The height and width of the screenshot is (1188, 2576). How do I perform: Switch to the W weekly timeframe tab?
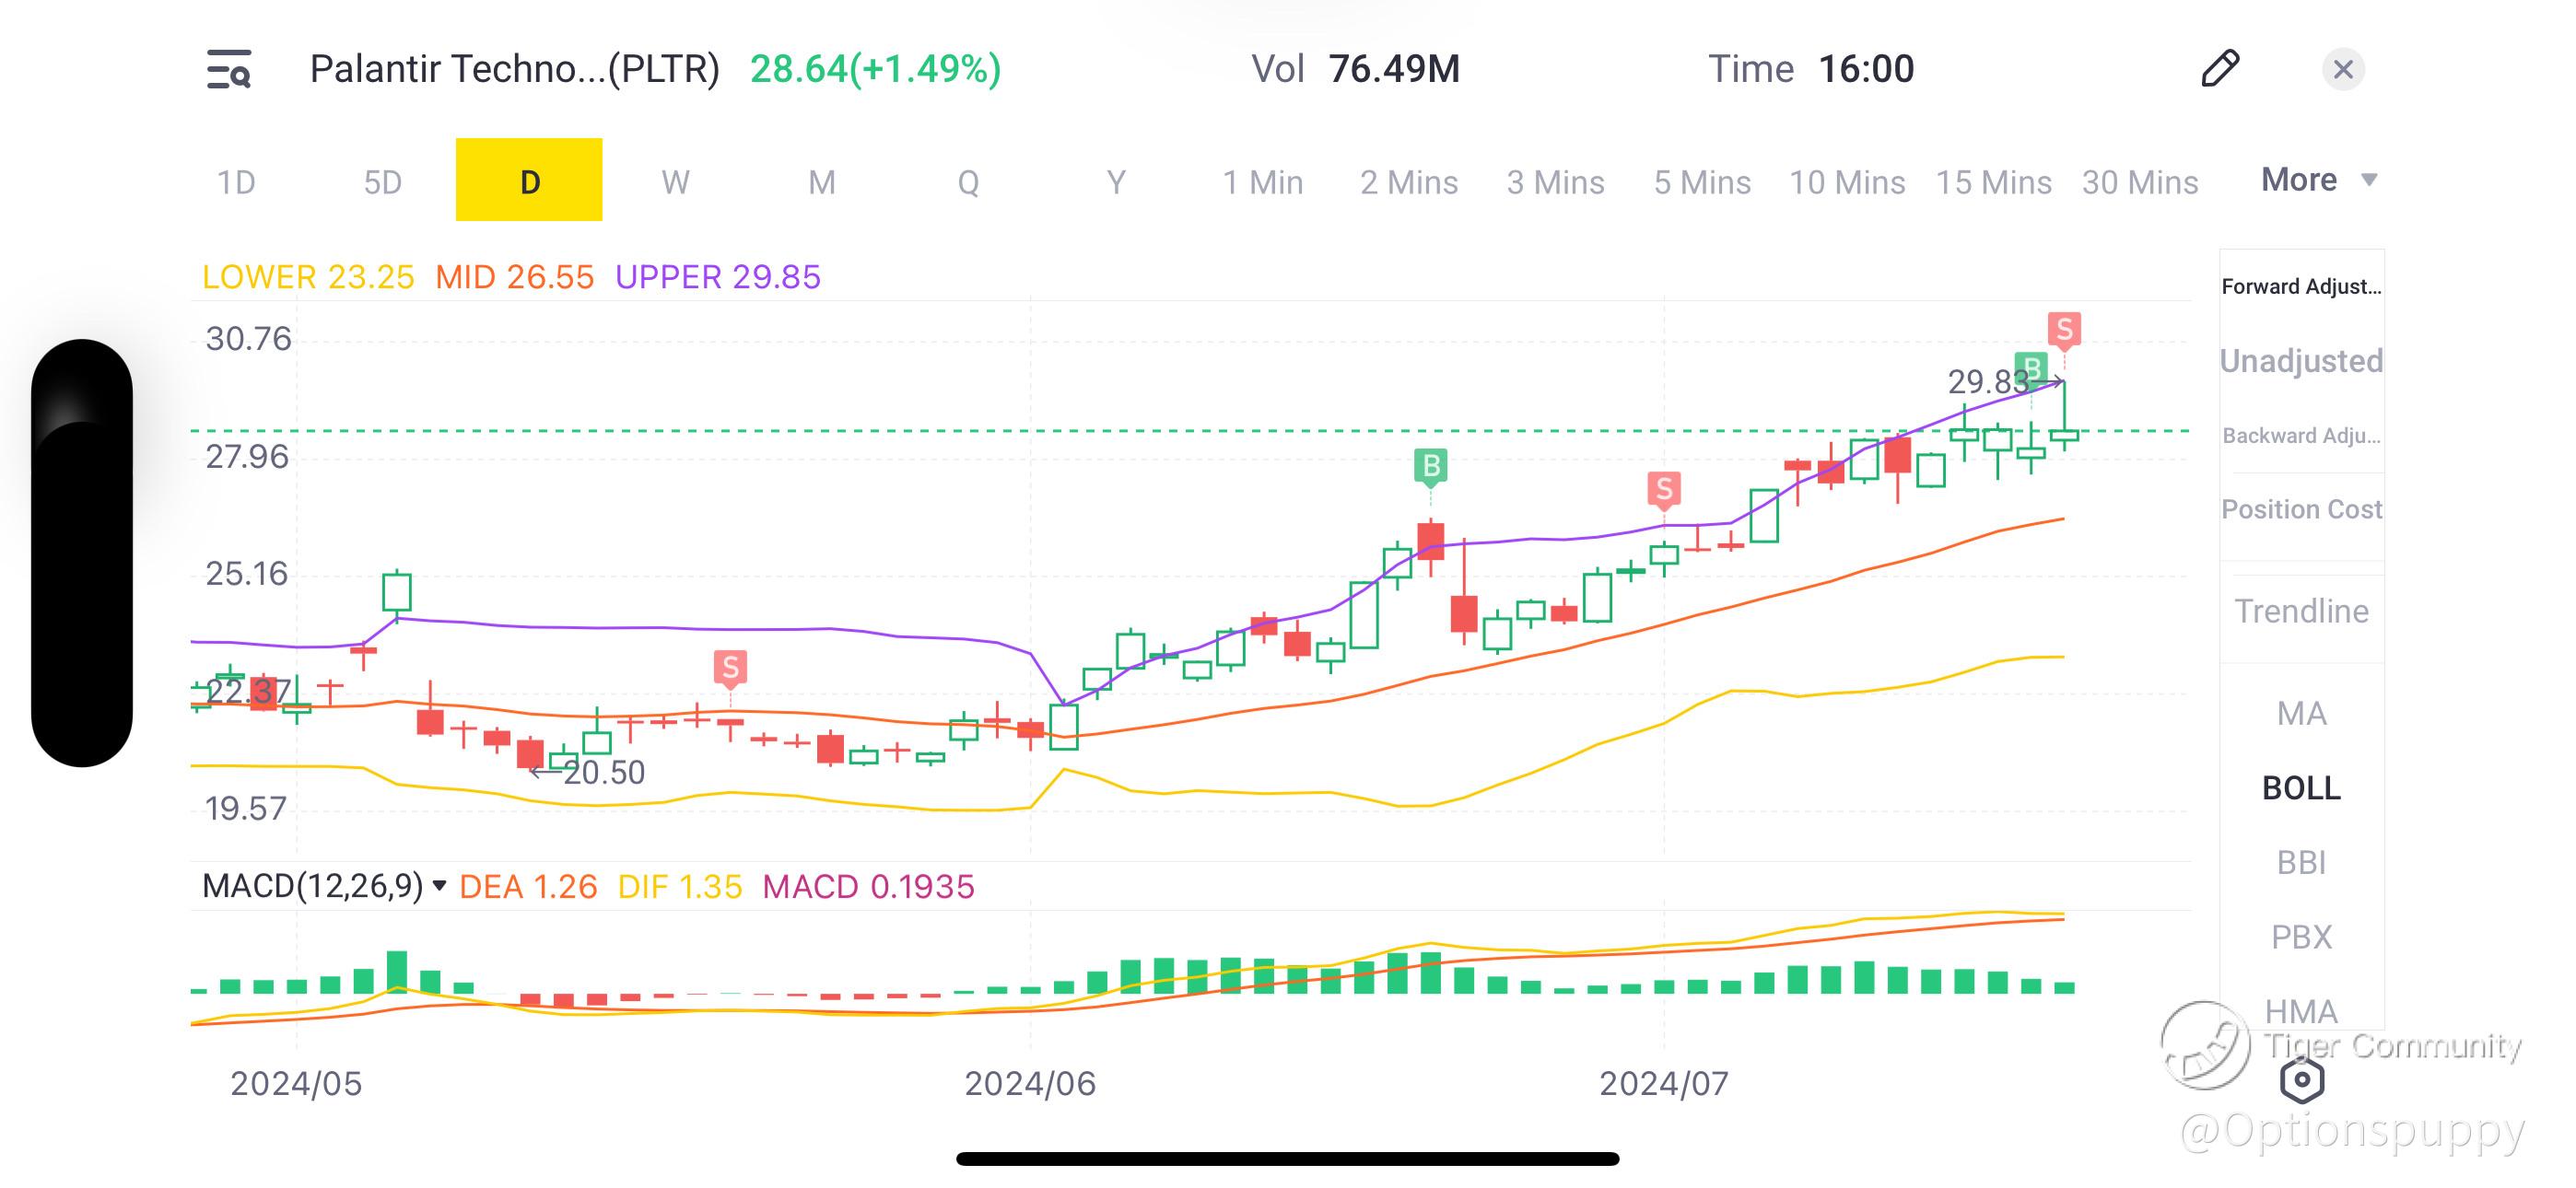[x=675, y=182]
